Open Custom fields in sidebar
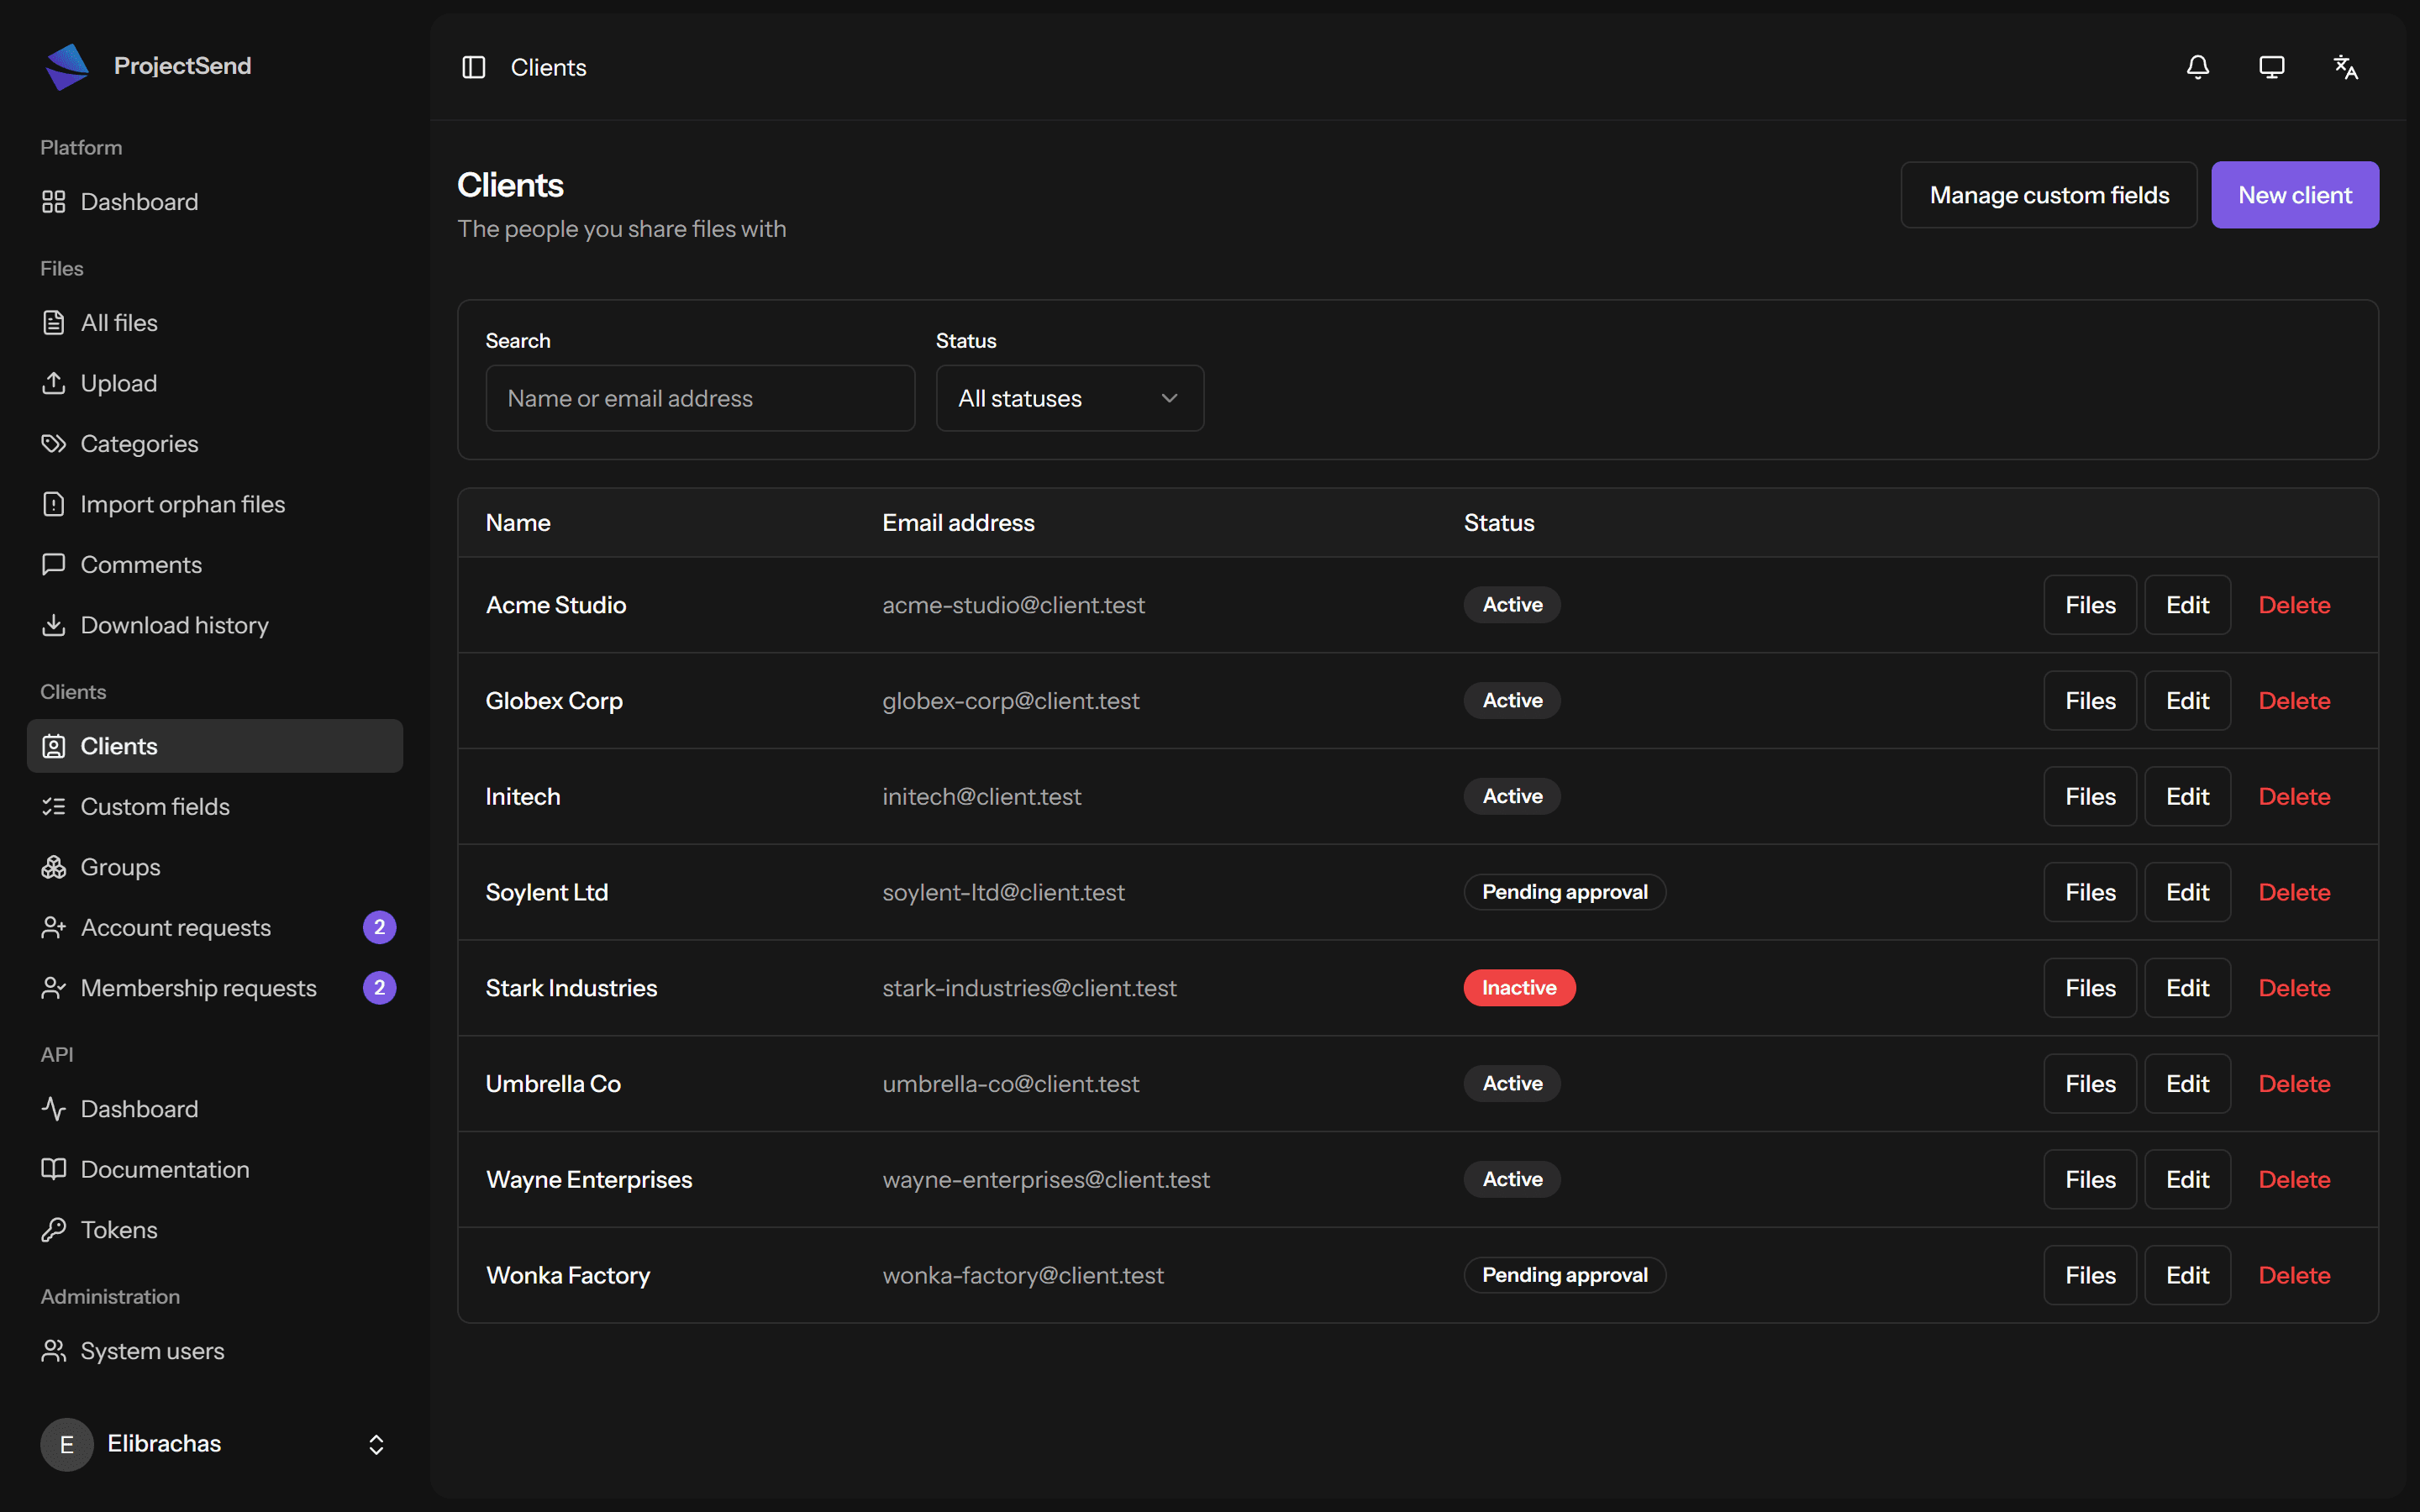Screen dimensions: 2420x1512 (x=215, y=807)
